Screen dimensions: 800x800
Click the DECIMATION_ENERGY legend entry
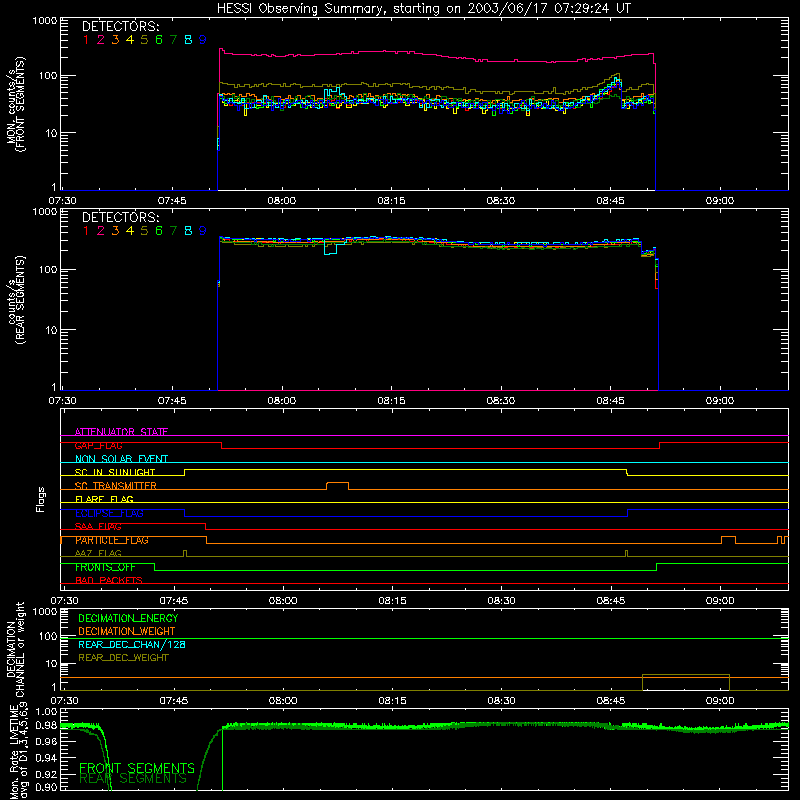pos(128,618)
